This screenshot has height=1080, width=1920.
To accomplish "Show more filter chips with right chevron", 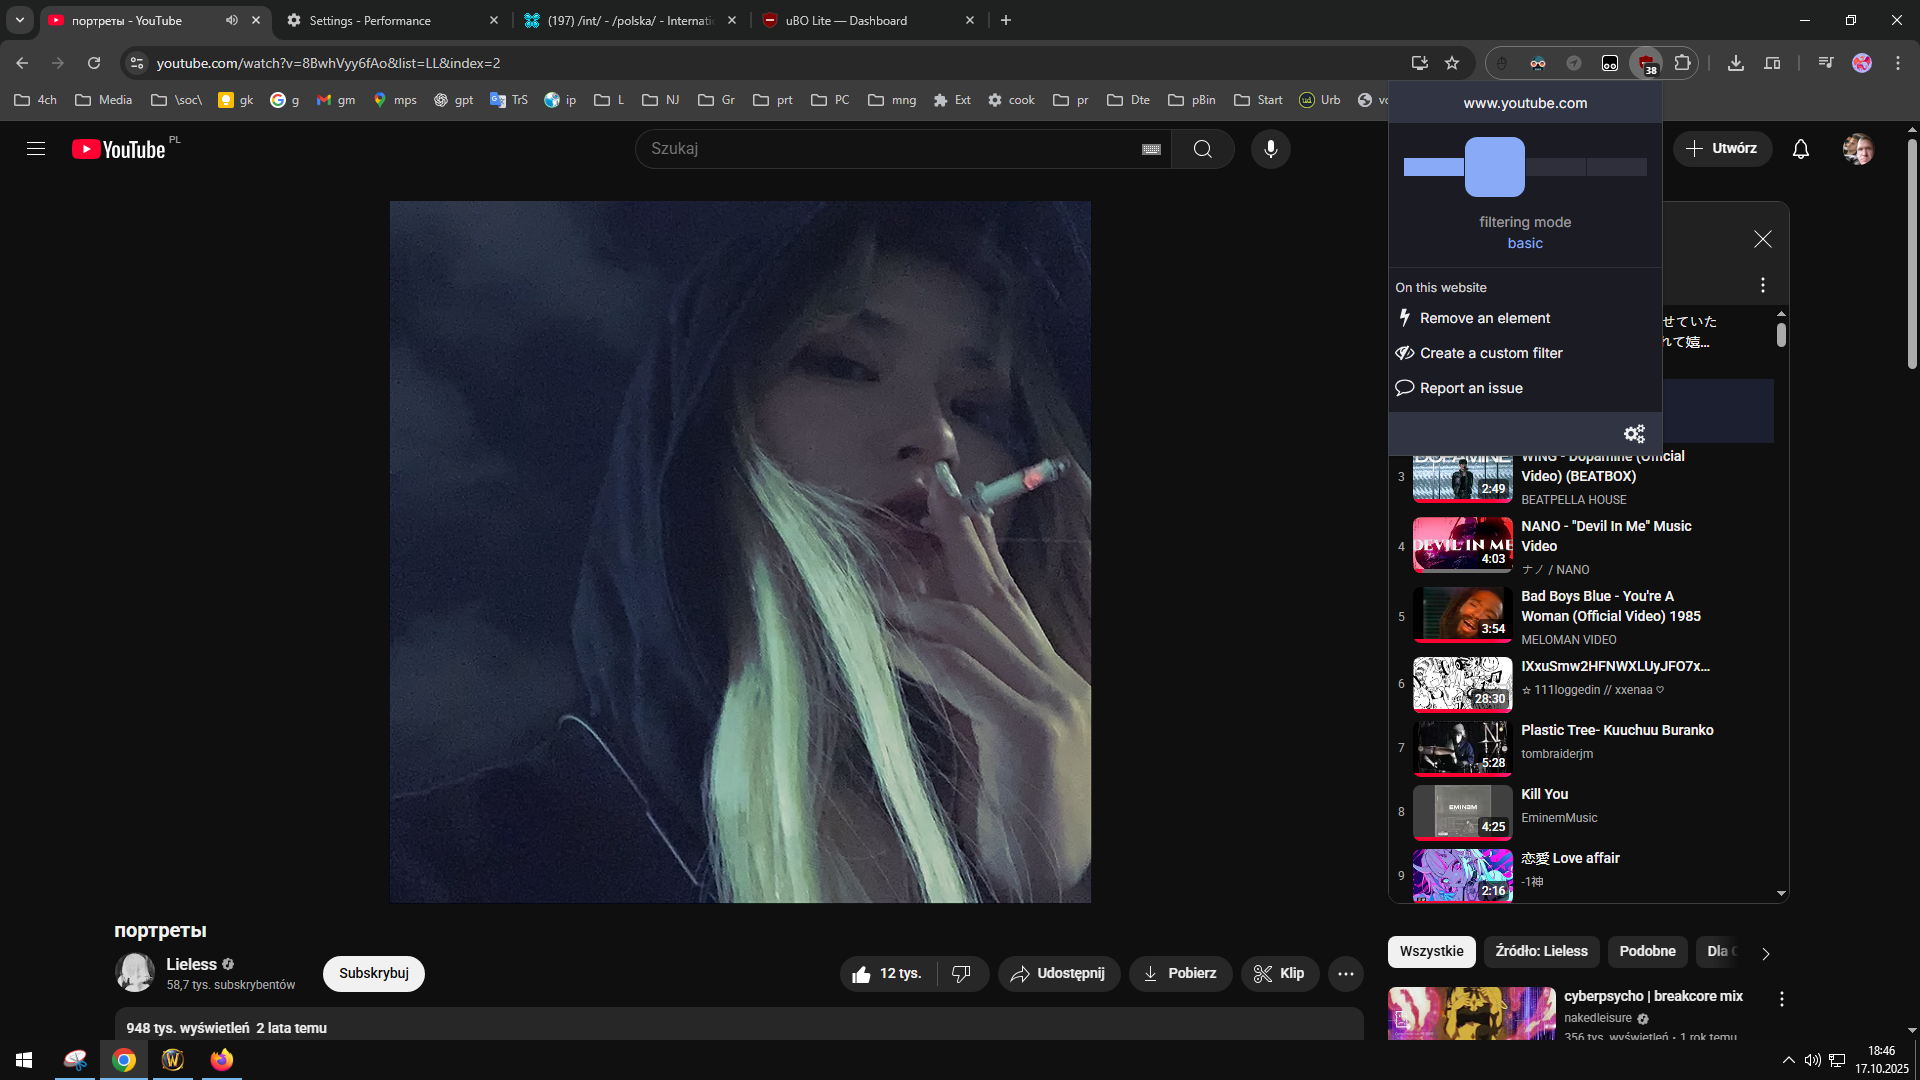I will tap(1765, 954).
